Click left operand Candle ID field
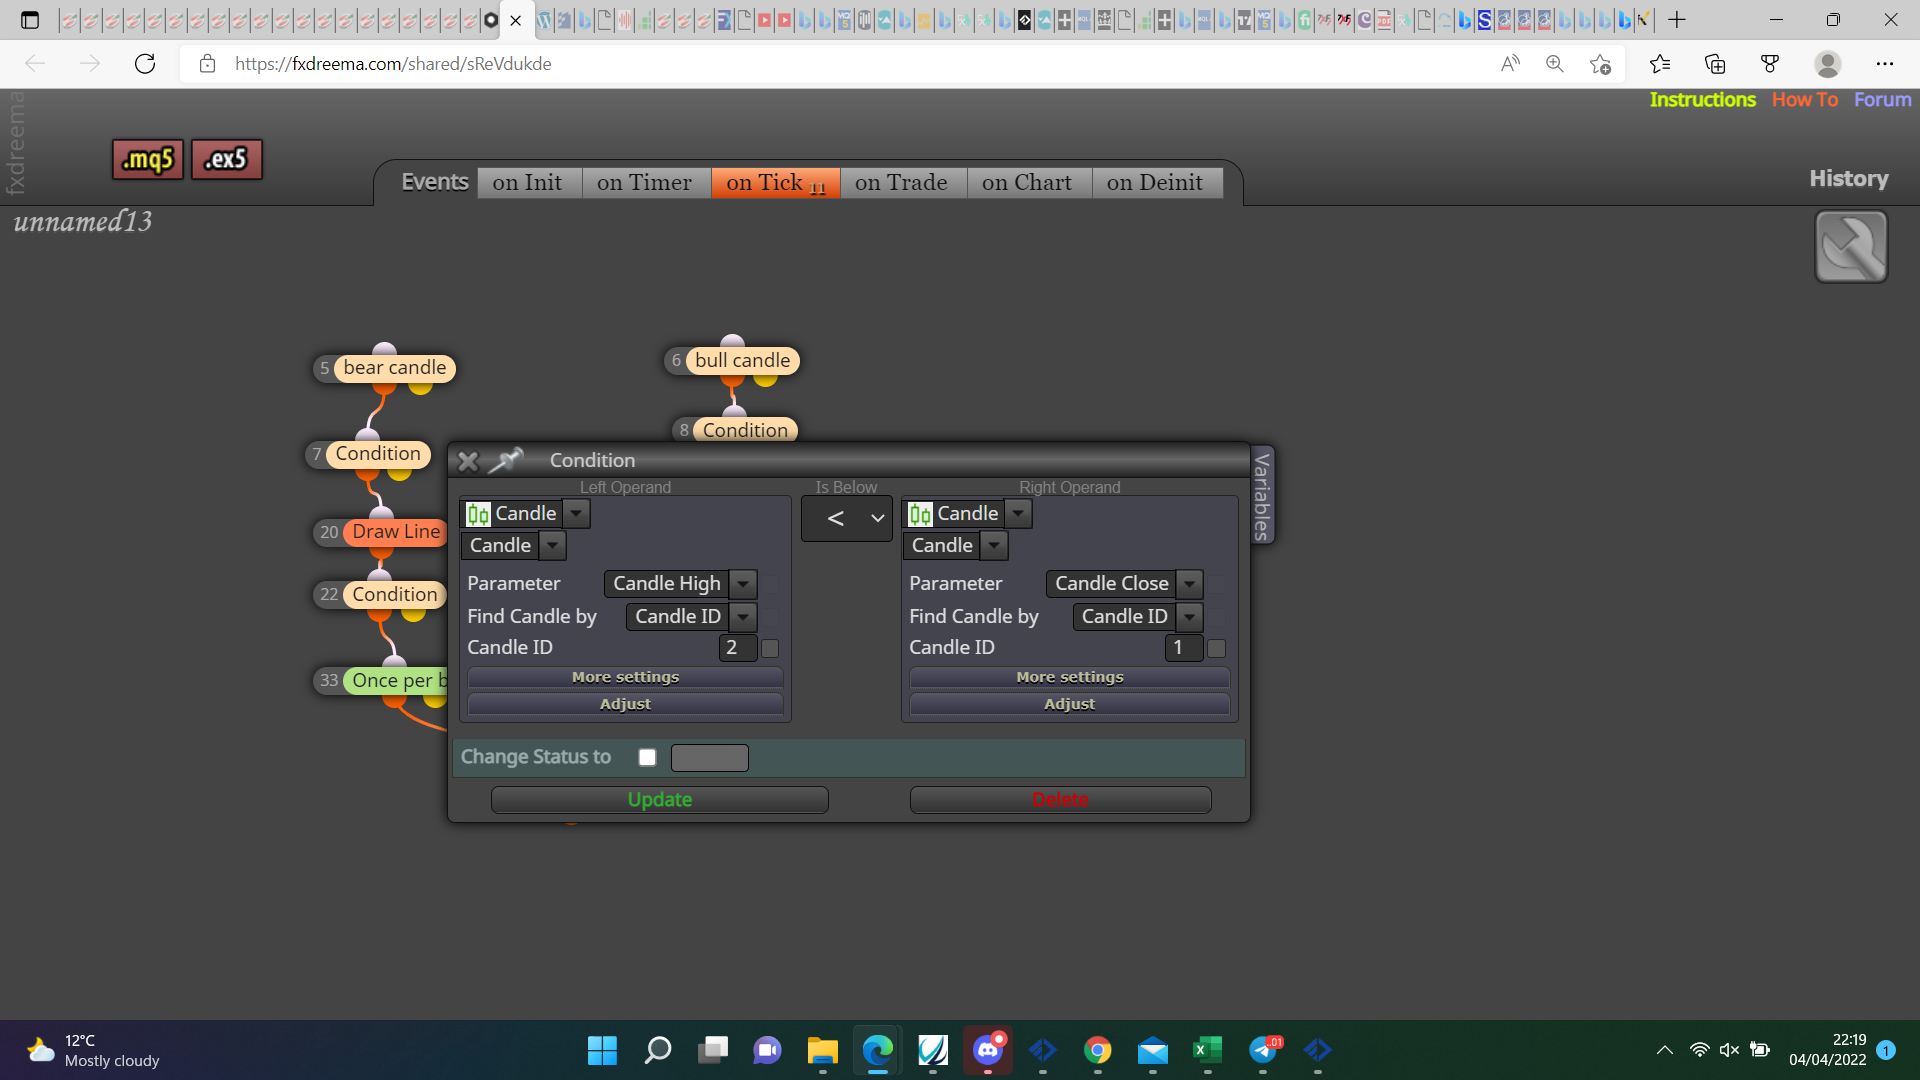The image size is (1920, 1080). 738,648
